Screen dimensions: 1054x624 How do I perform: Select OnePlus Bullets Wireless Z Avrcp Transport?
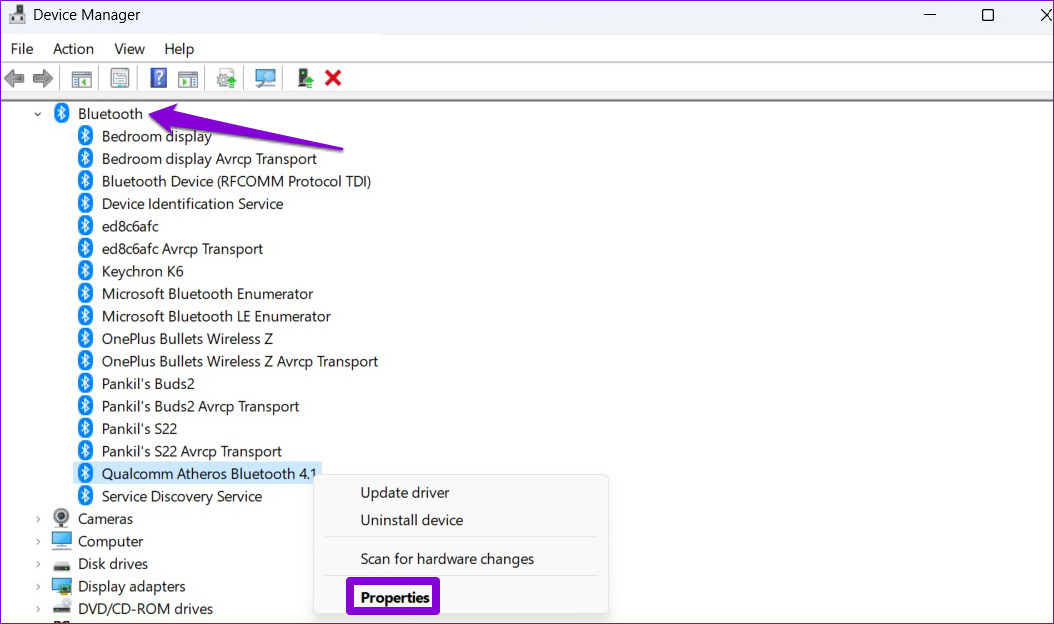tap(239, 361)
